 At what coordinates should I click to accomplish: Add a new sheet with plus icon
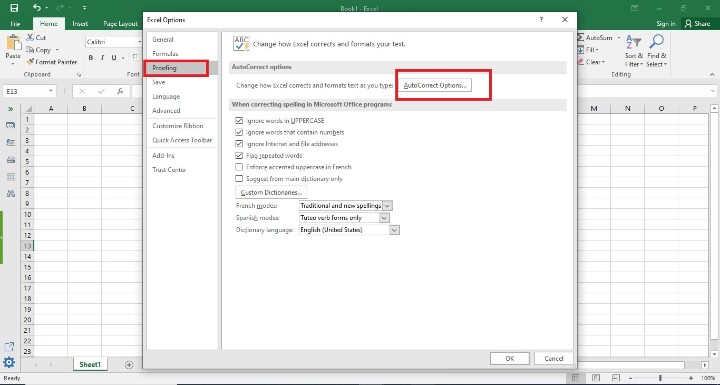click(129, 364)
